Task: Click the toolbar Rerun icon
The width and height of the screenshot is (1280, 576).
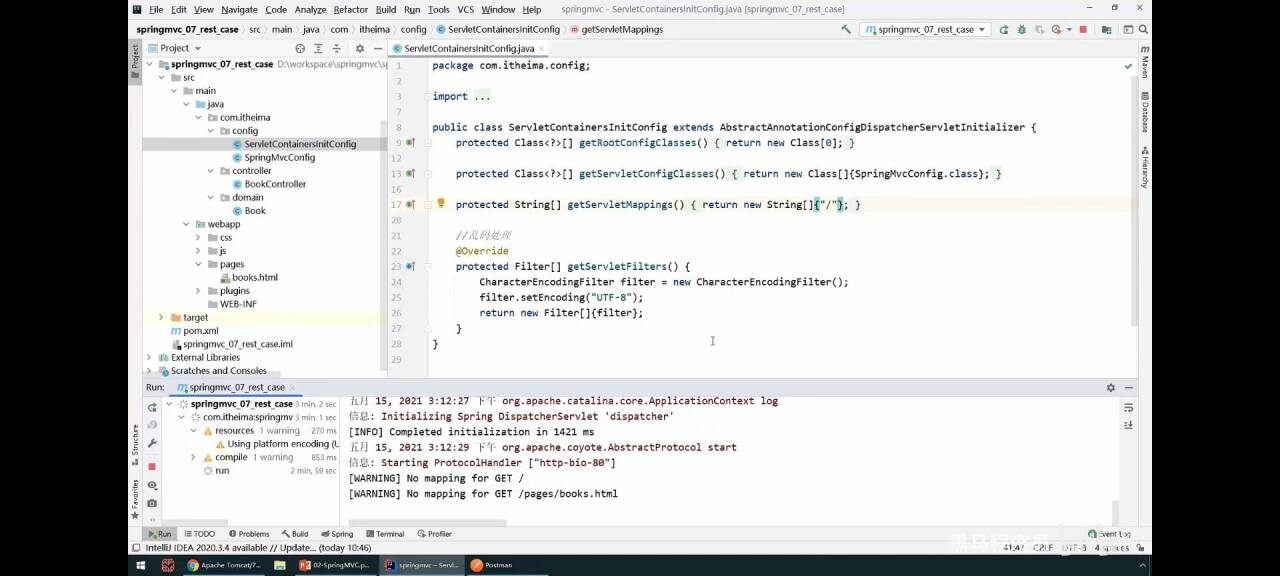Action: pyautogui.click(x=1004, y=30)
